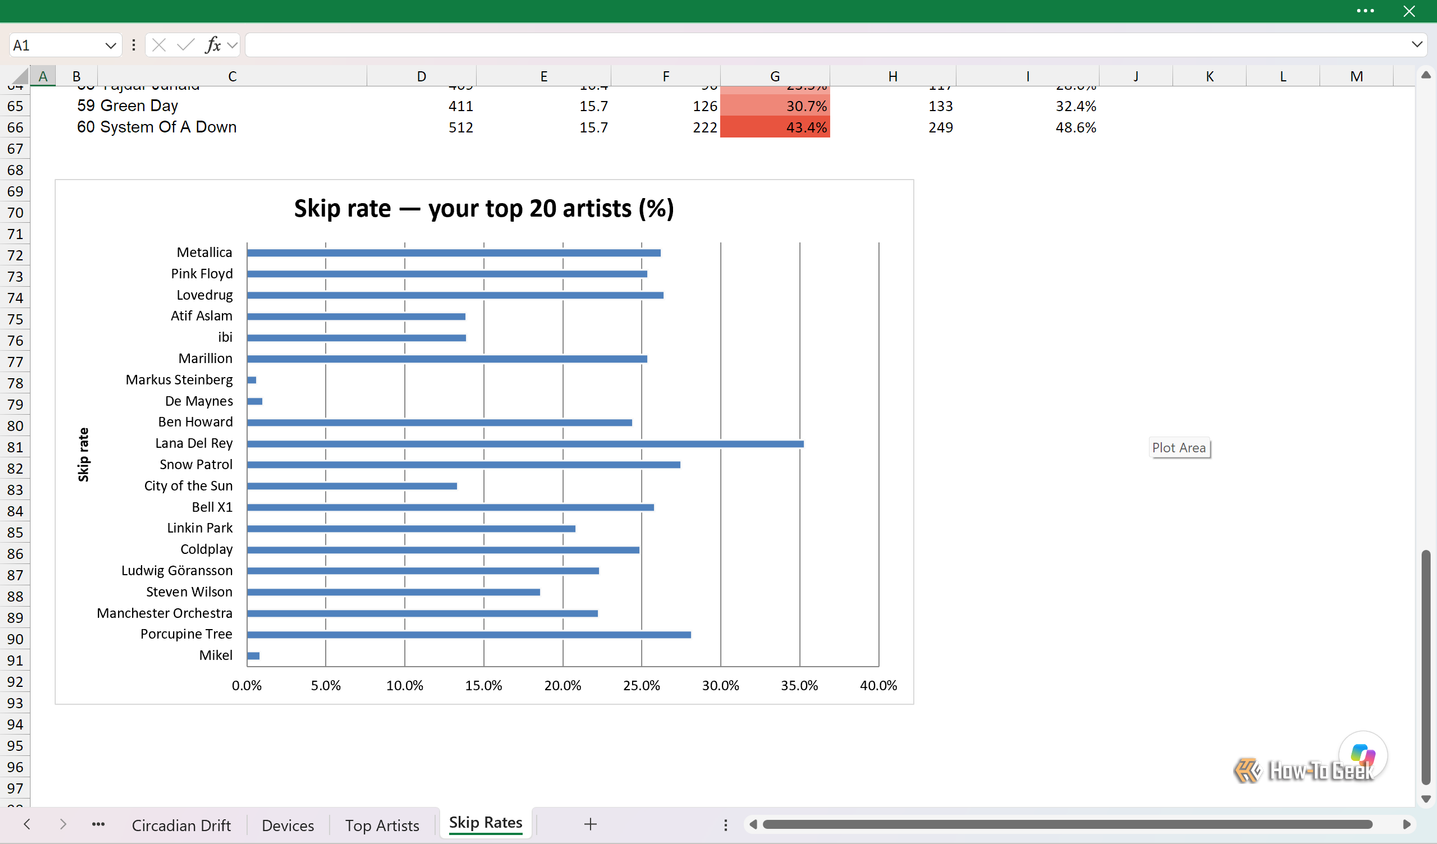Select the Skip Rates sheet tab
Screen dimensions: 1437x844
[x=486, y=823]
